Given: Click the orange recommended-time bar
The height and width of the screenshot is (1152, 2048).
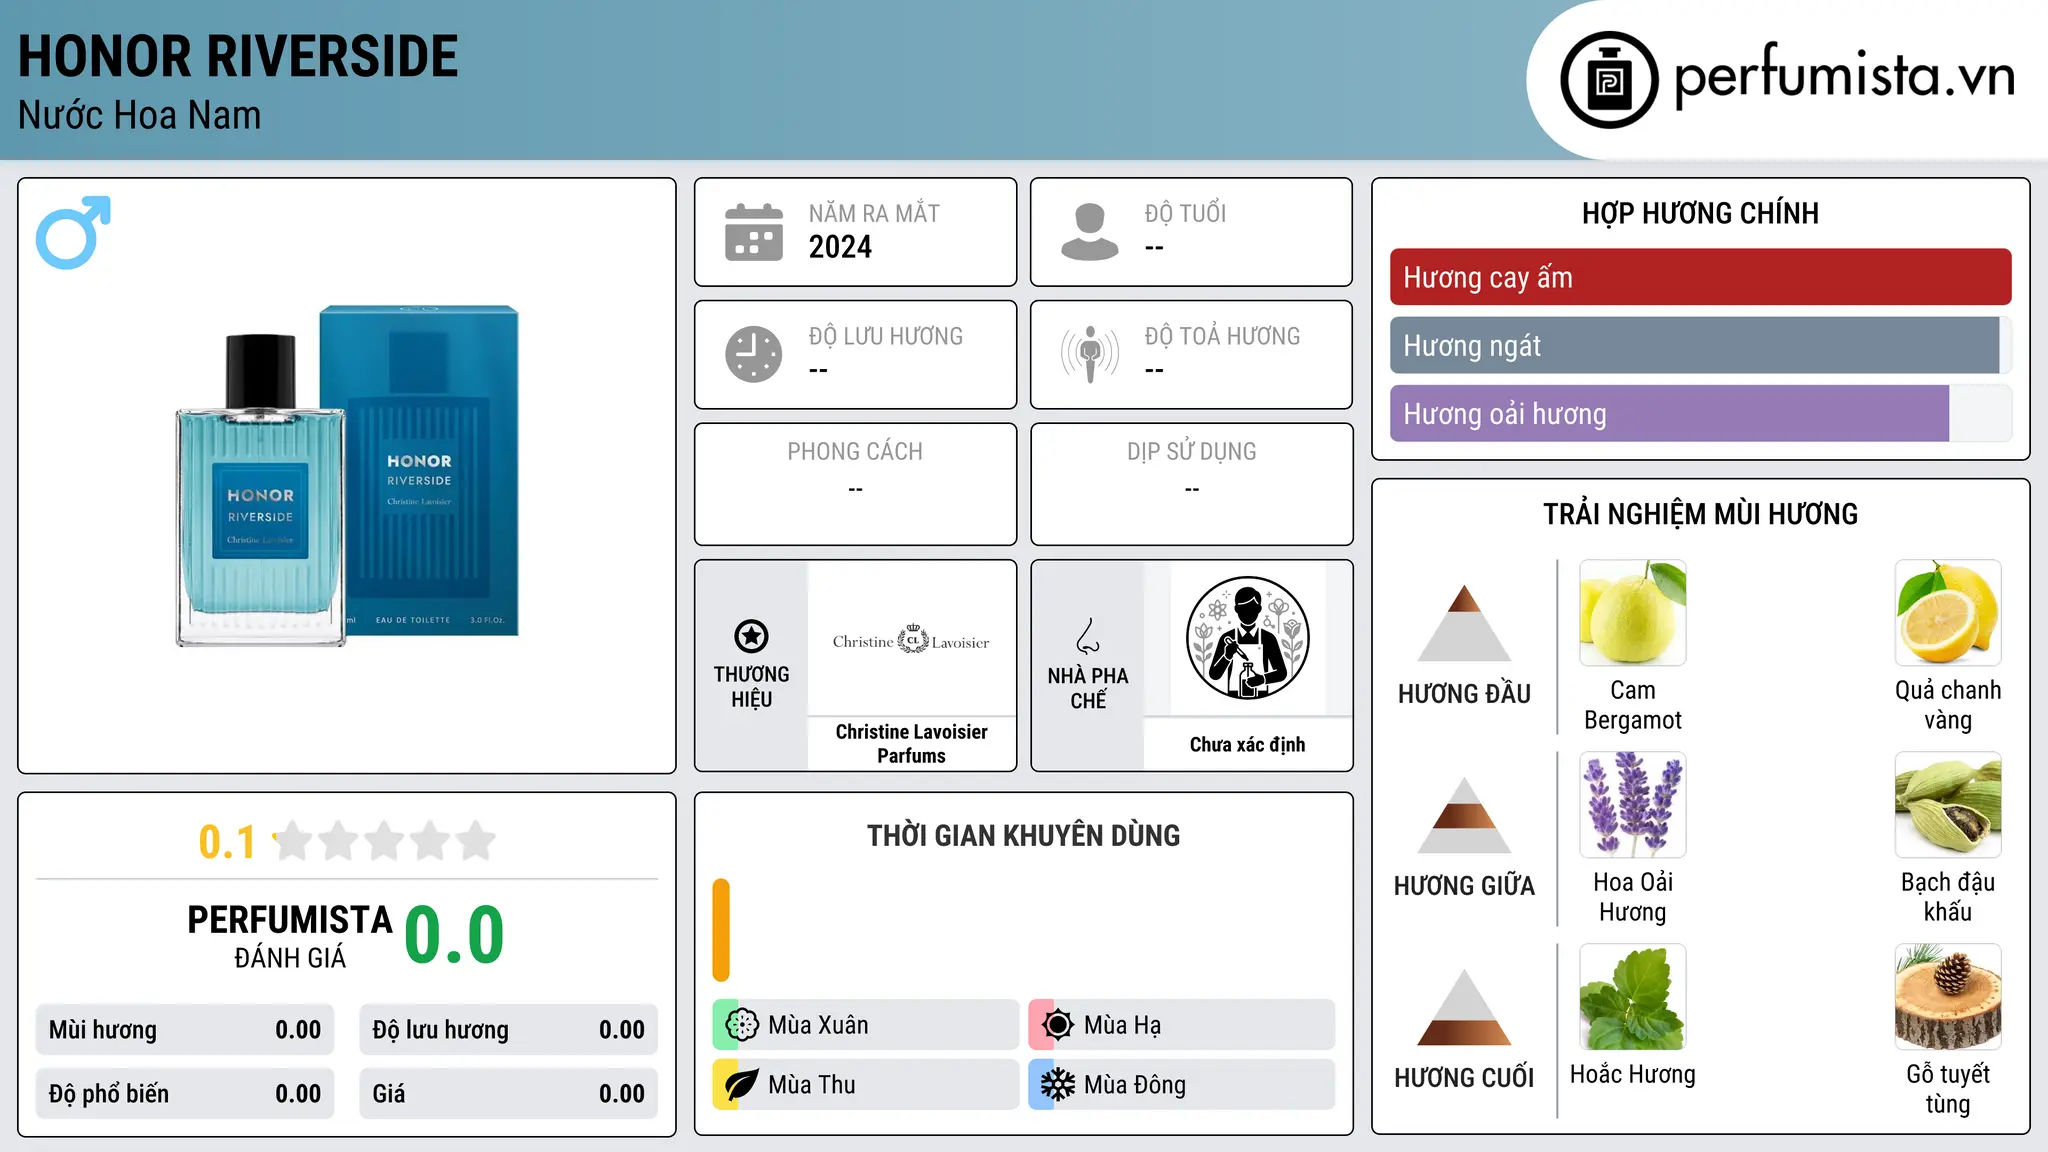Looking at the screenshot, I should [x=721, y=930].
